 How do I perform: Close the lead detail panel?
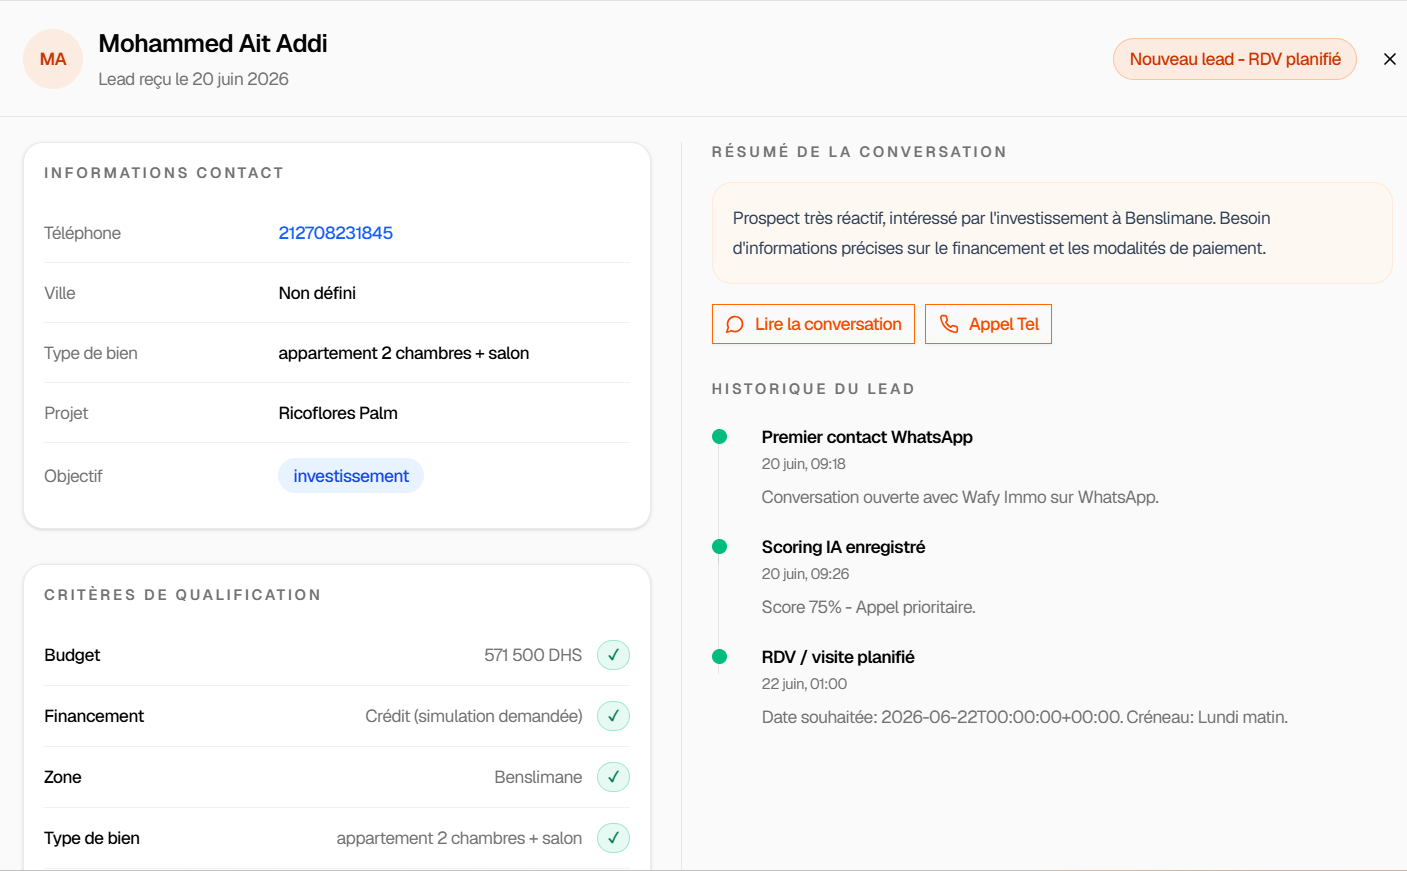(x=1389, y=59)
